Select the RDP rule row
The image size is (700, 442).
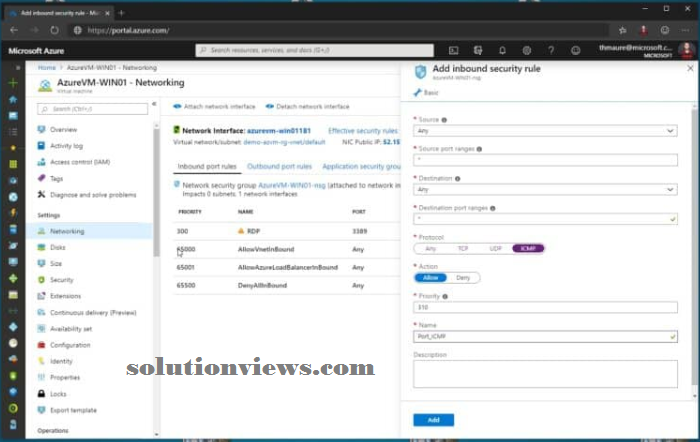pyautogui.click(x=287, y=231)
